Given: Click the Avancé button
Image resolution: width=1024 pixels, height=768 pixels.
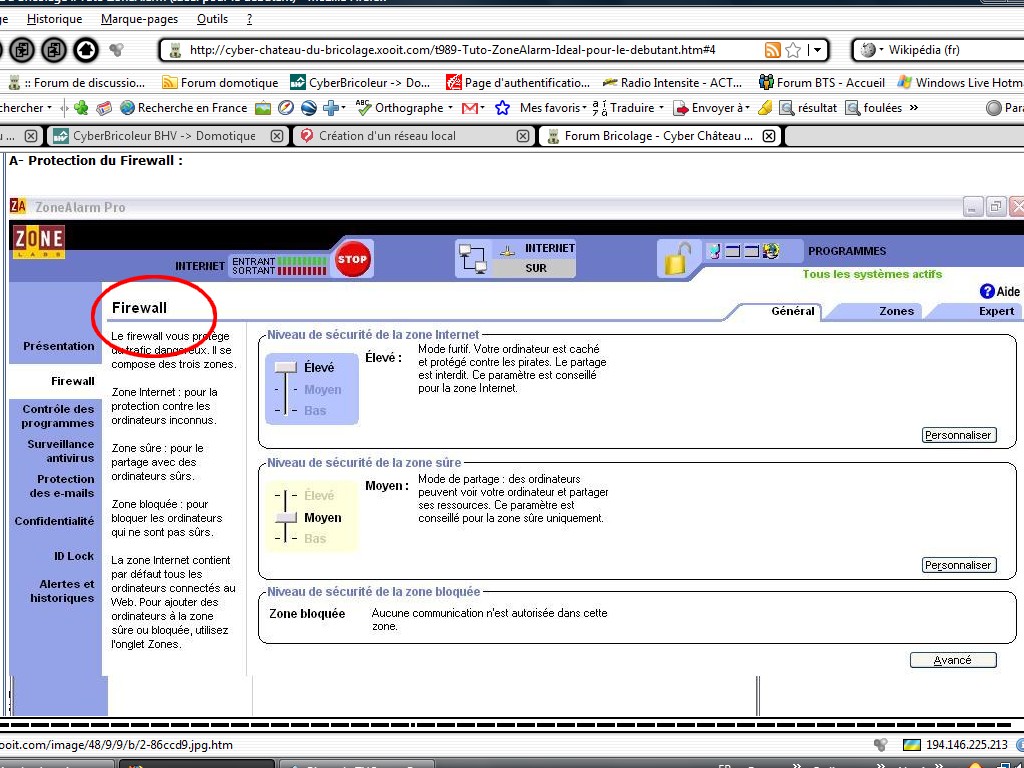Looking at the screenshot, I should pyautogui.click(x=953, y=660).
